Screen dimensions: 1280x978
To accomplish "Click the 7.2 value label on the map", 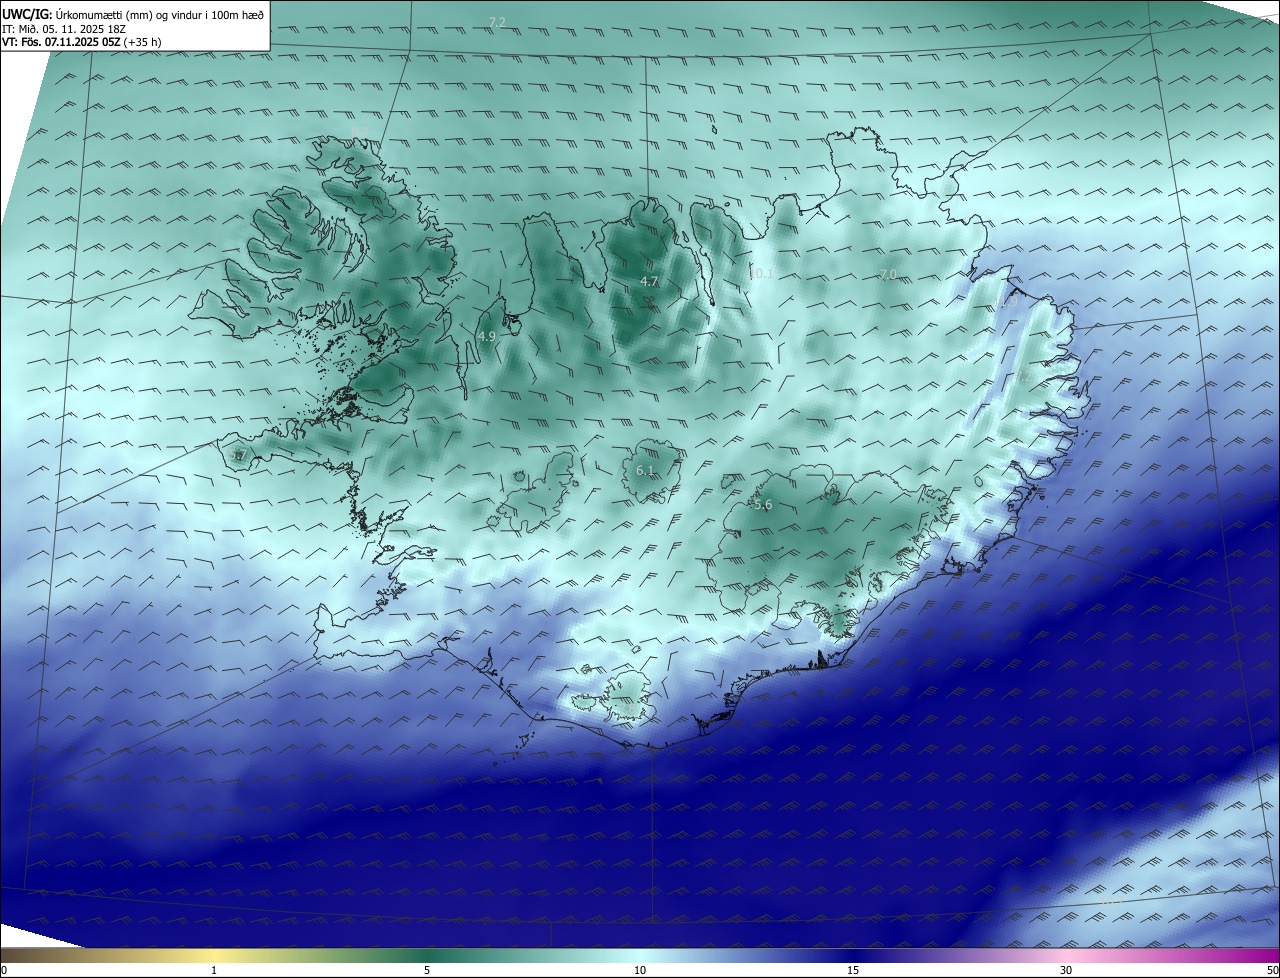I will pos(497,22).
